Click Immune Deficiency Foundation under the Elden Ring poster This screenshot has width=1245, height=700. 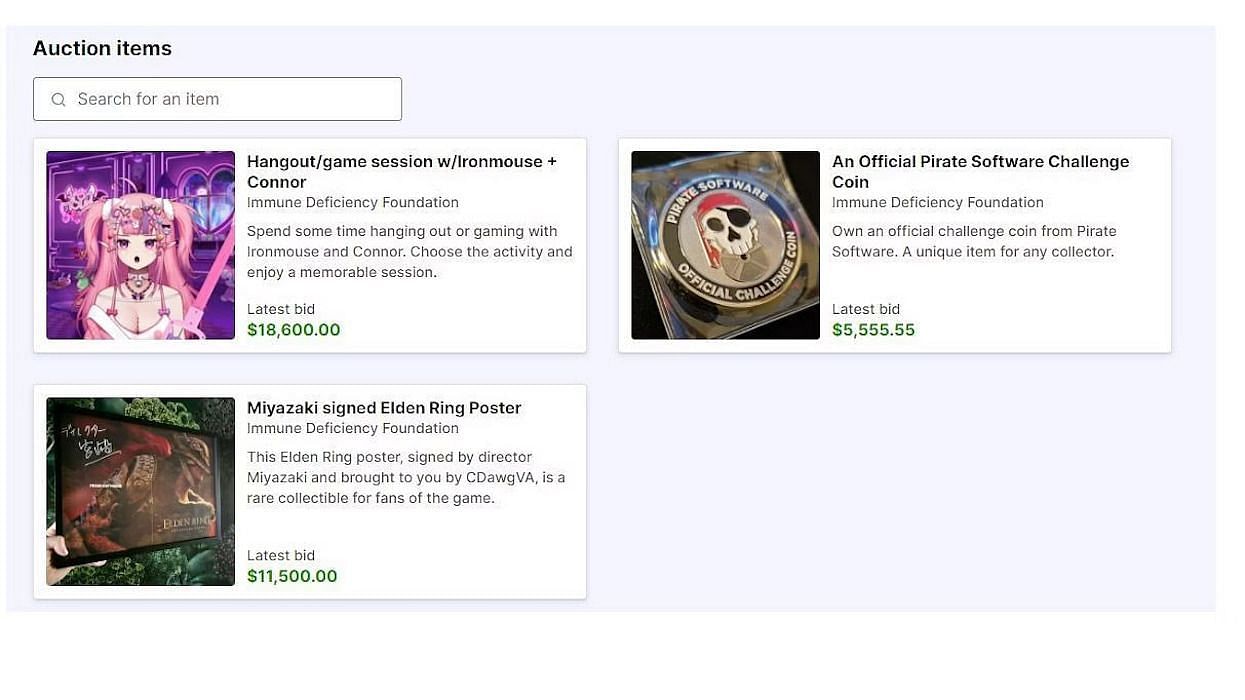tap(353, 428)
